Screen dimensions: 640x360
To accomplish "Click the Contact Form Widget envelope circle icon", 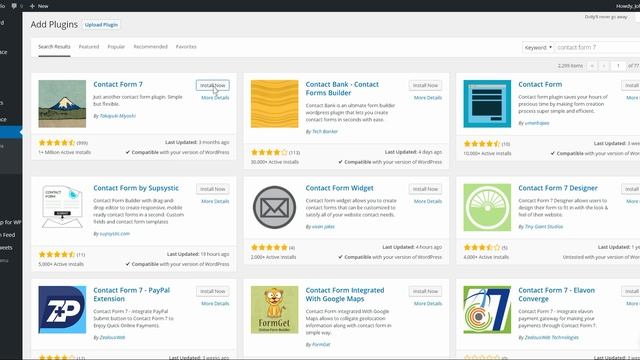I will tap(274, 207).
